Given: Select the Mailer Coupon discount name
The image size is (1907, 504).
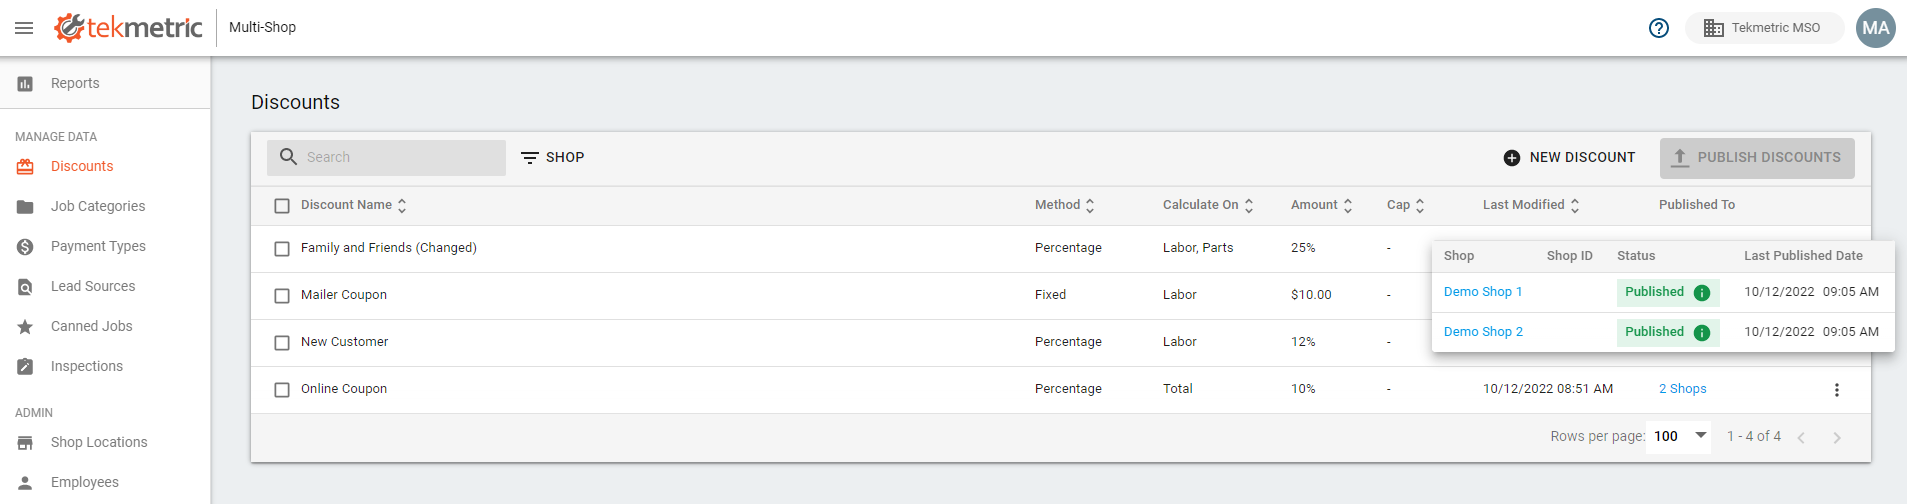Looking at the screenshot, I should coord(344,295).
